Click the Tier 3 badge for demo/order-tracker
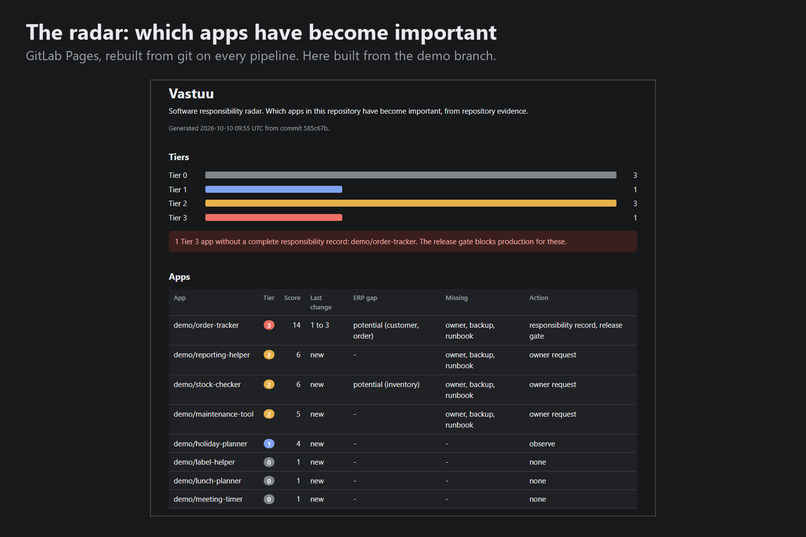 269,325
